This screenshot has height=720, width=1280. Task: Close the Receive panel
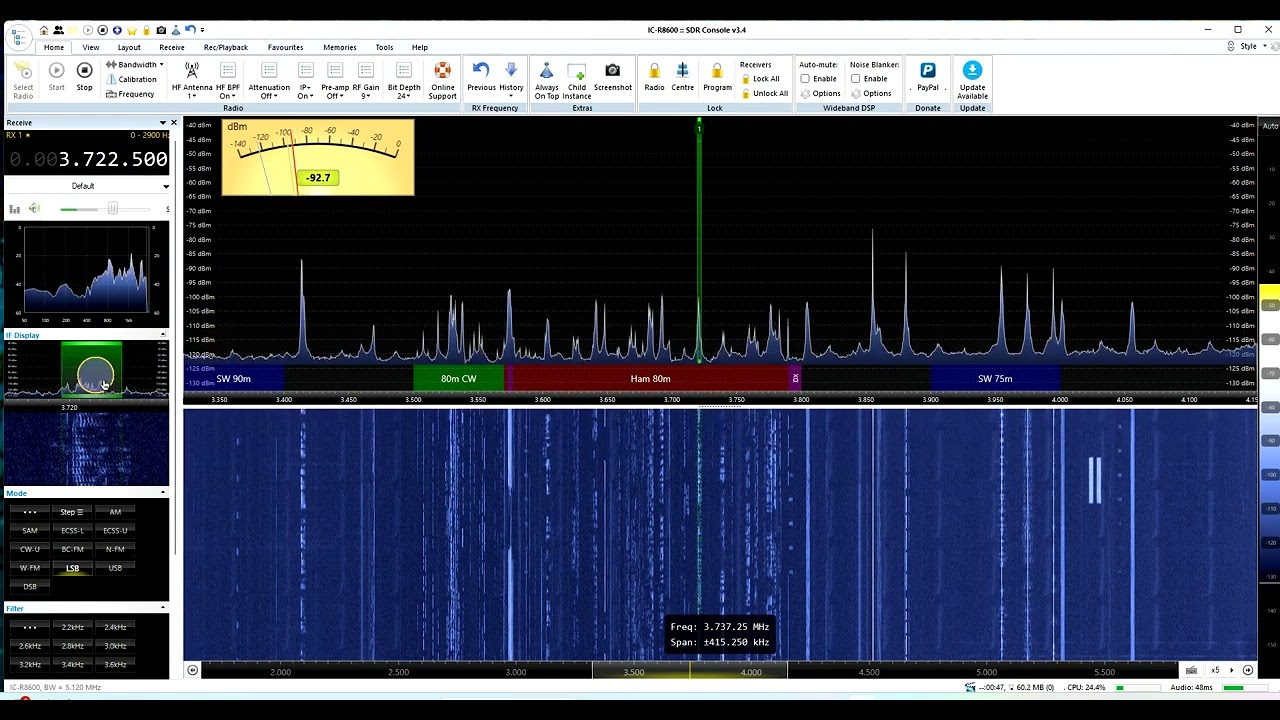173,123
